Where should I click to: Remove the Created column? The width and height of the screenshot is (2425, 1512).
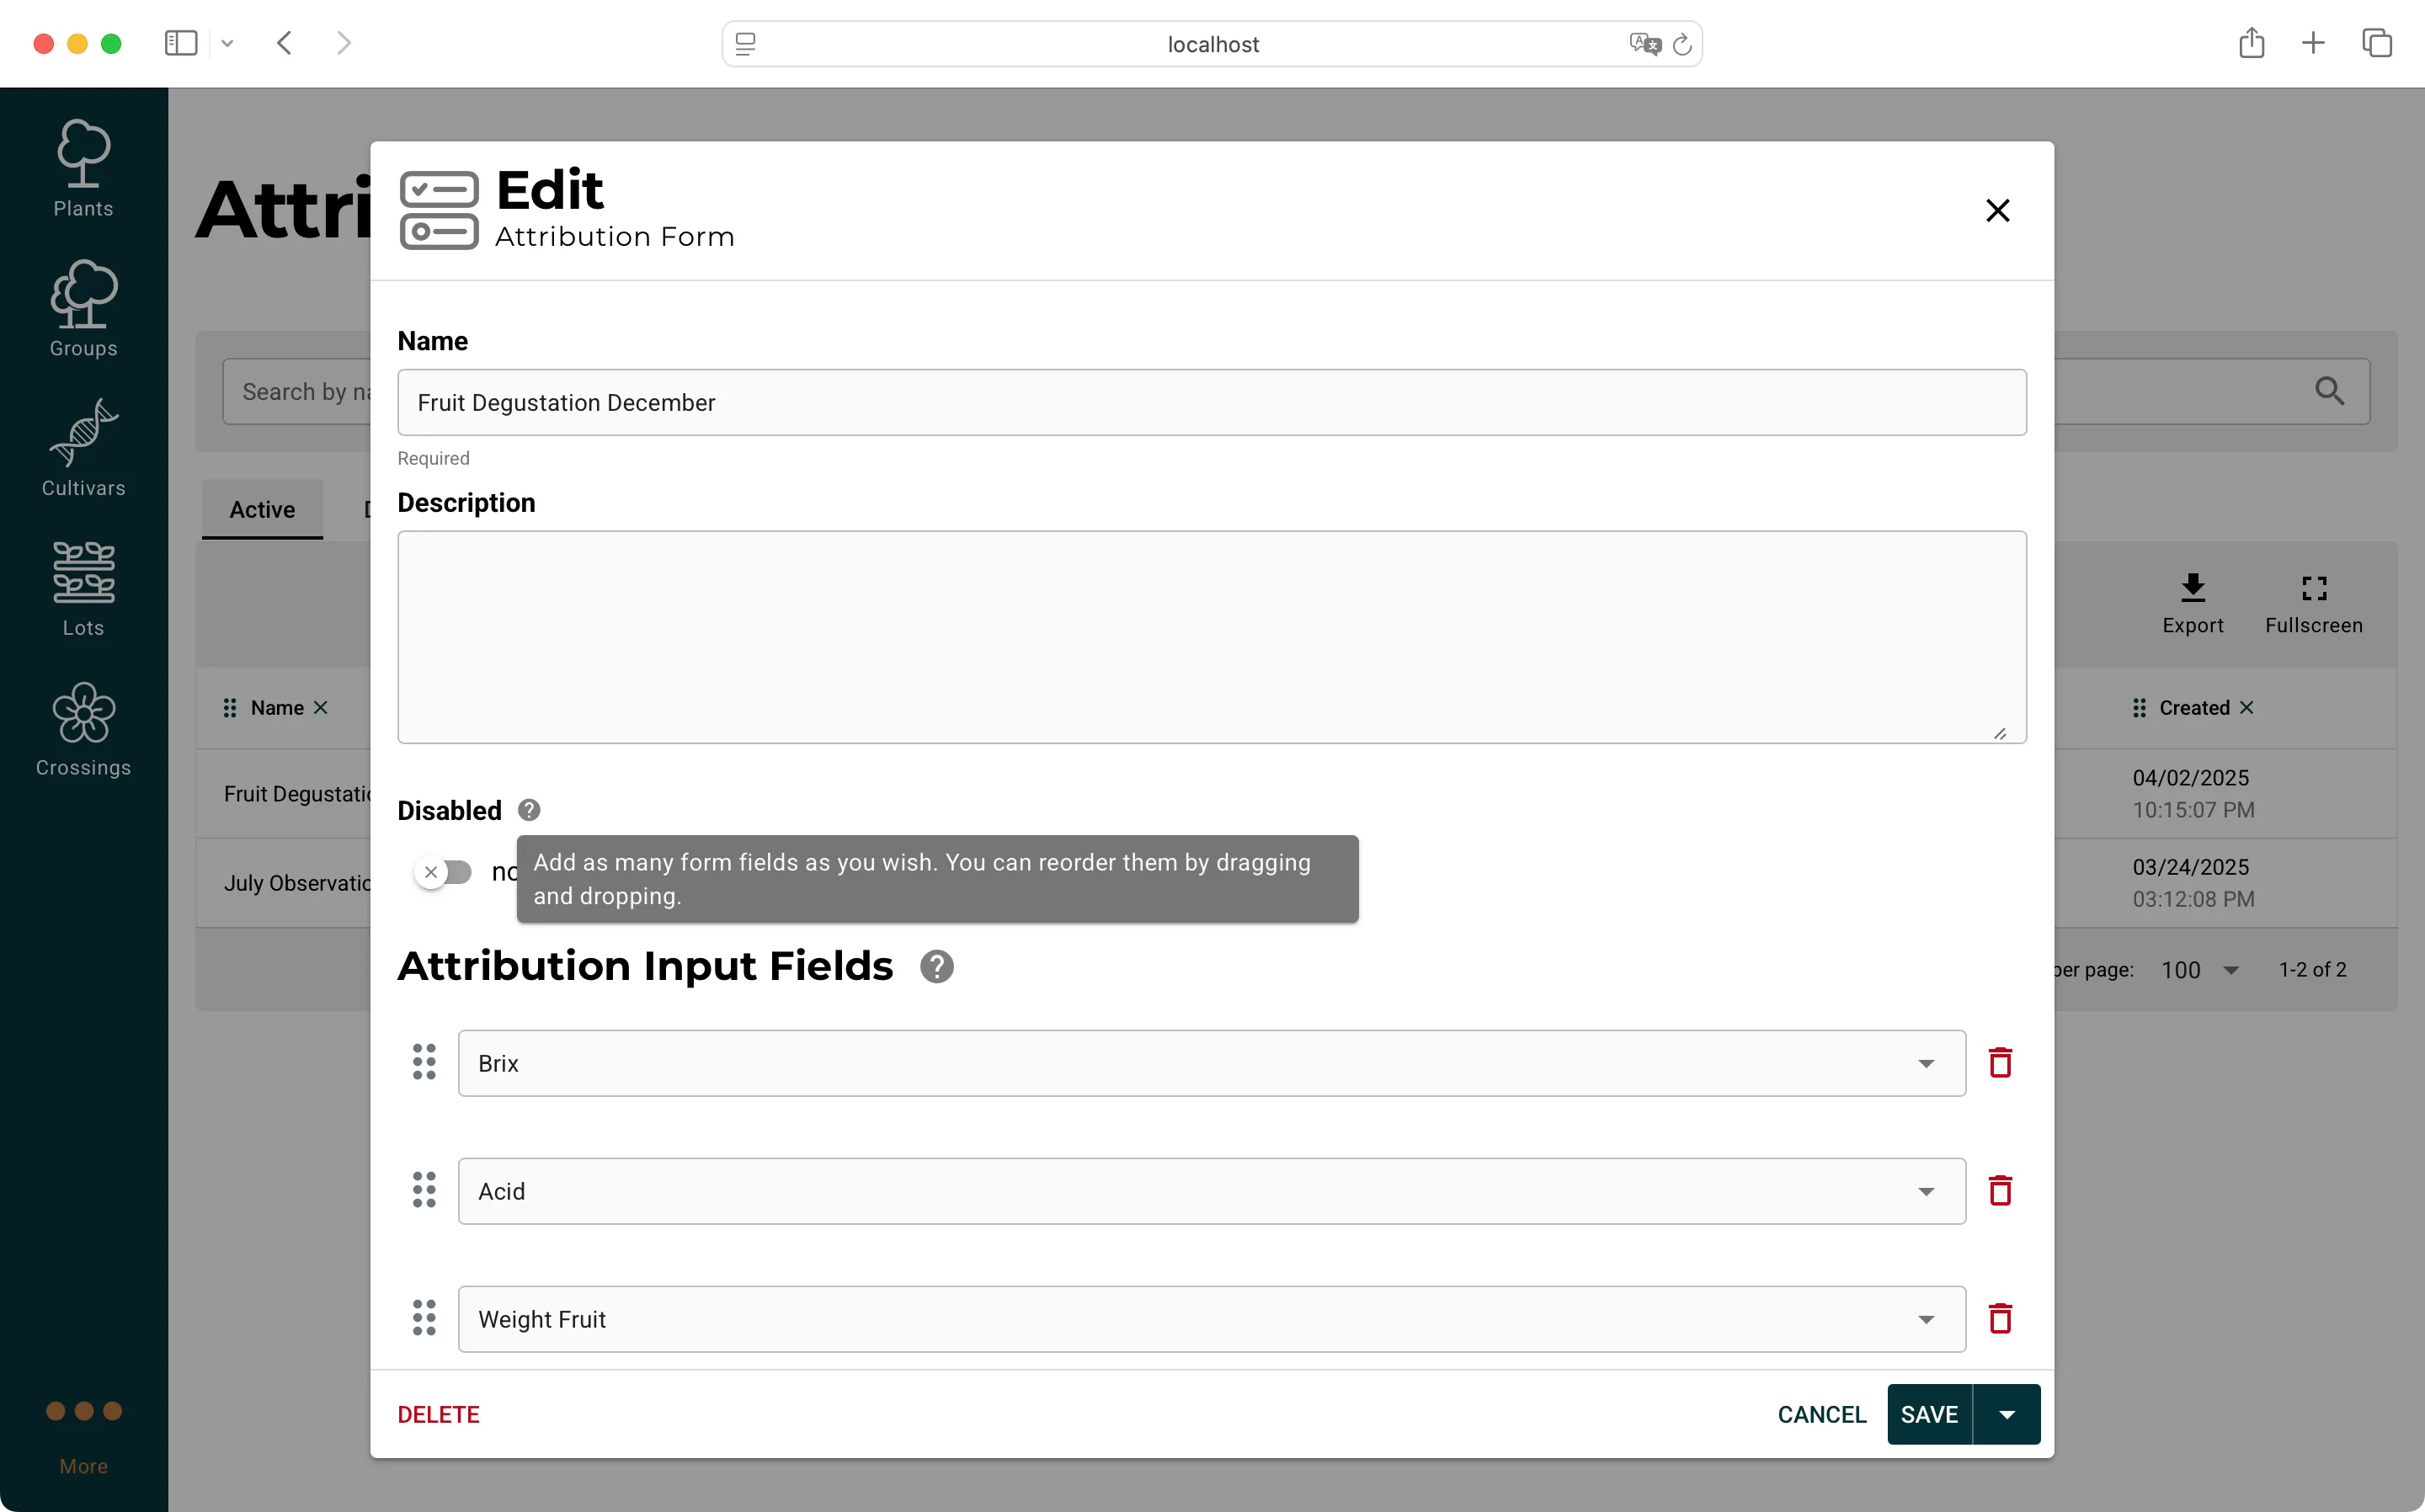pos(2247,707)
